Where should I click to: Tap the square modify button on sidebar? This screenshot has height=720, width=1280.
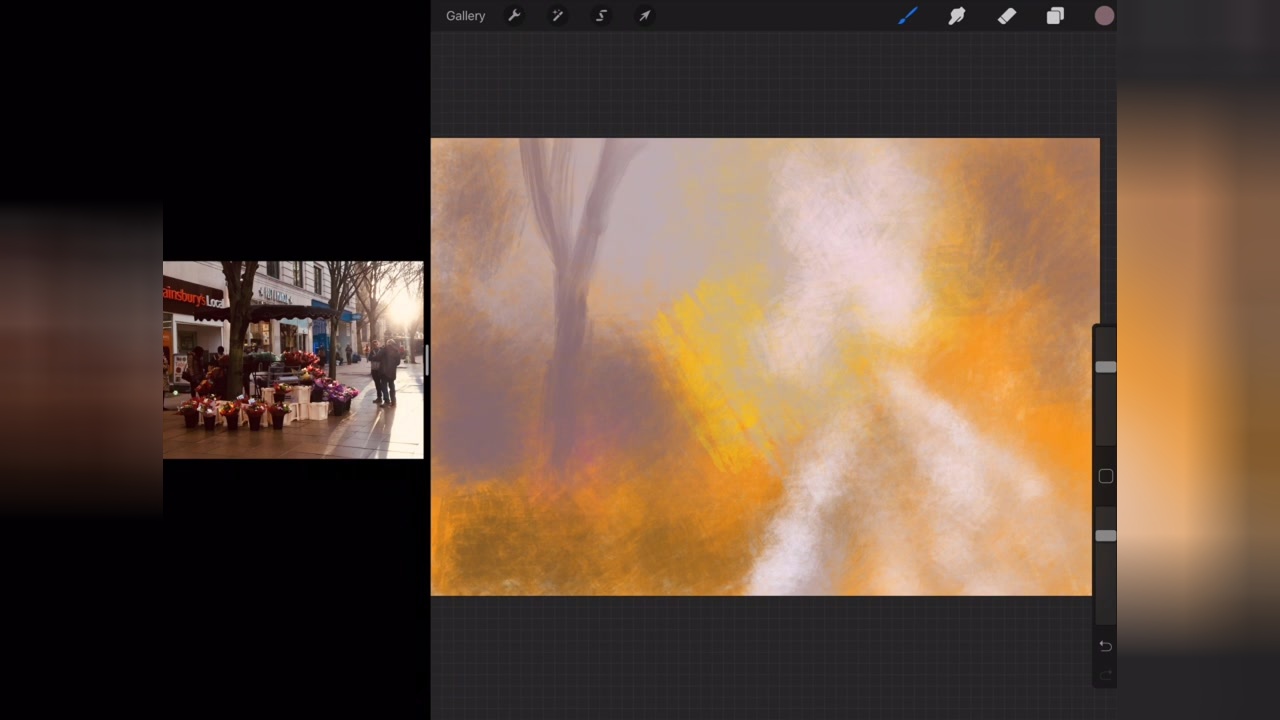[1106, 477]
